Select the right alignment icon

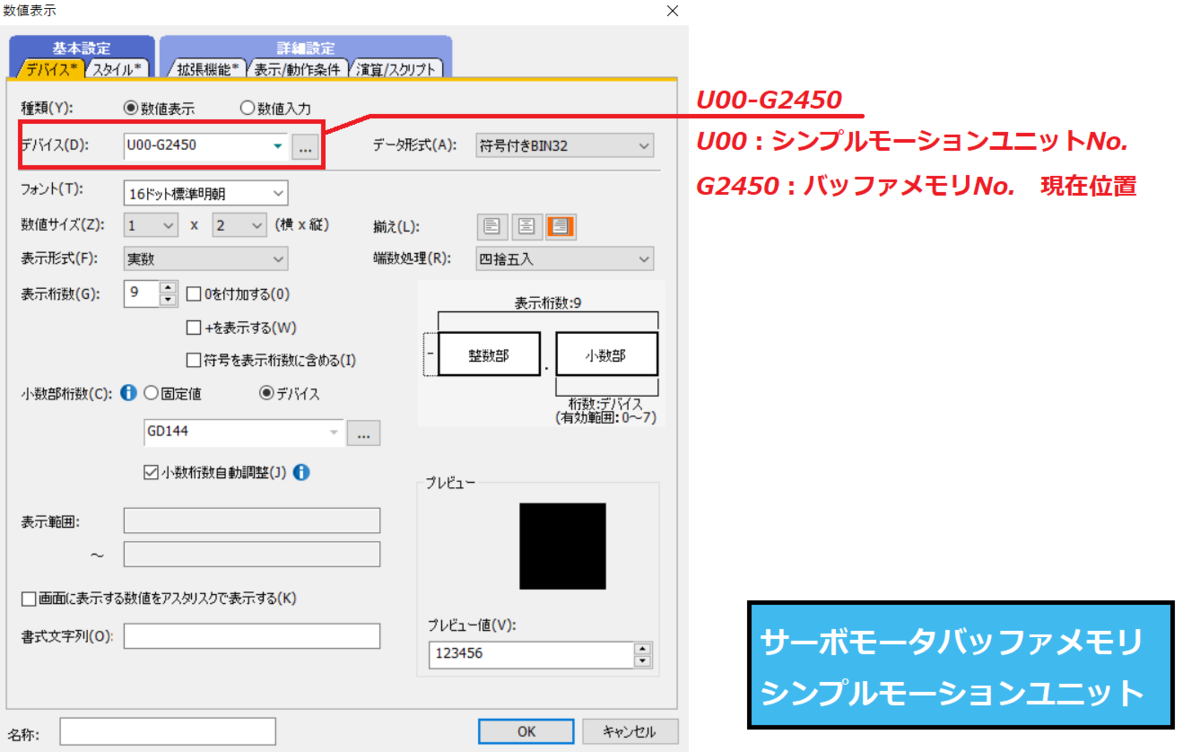(x=560, y=226)
